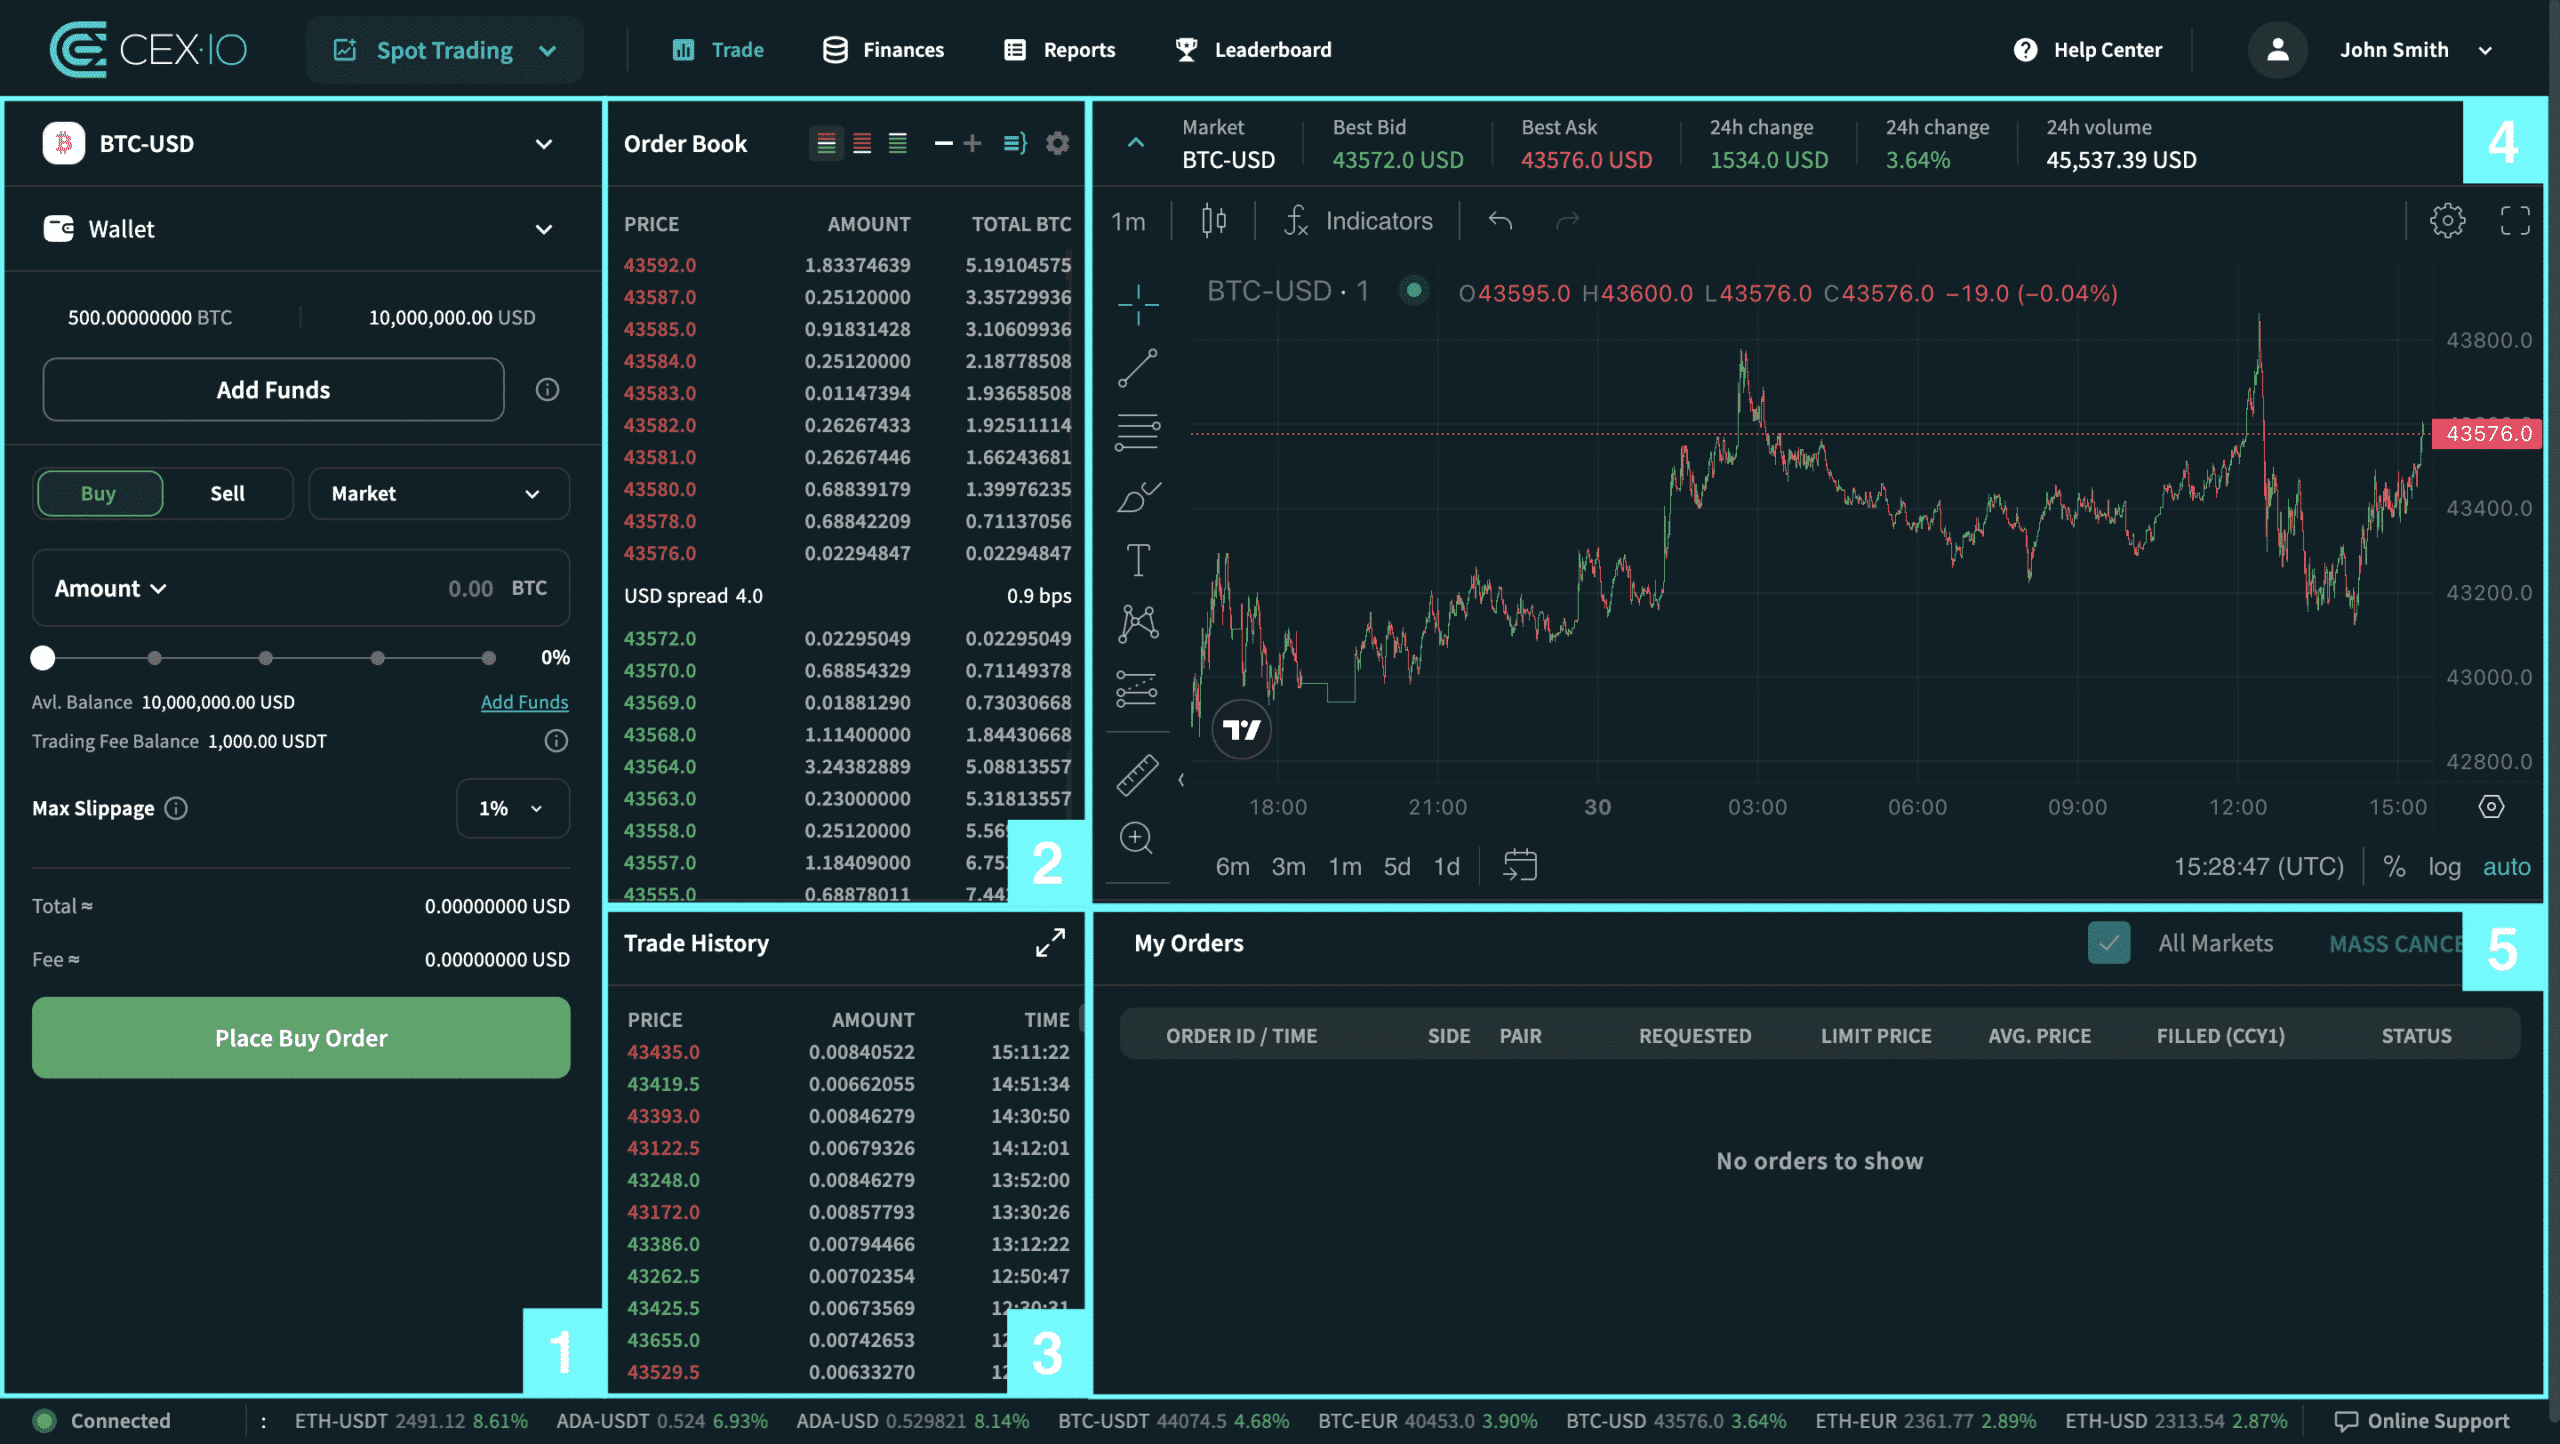
Task: Open Online Support chat
Action: pos(2422,1420)
